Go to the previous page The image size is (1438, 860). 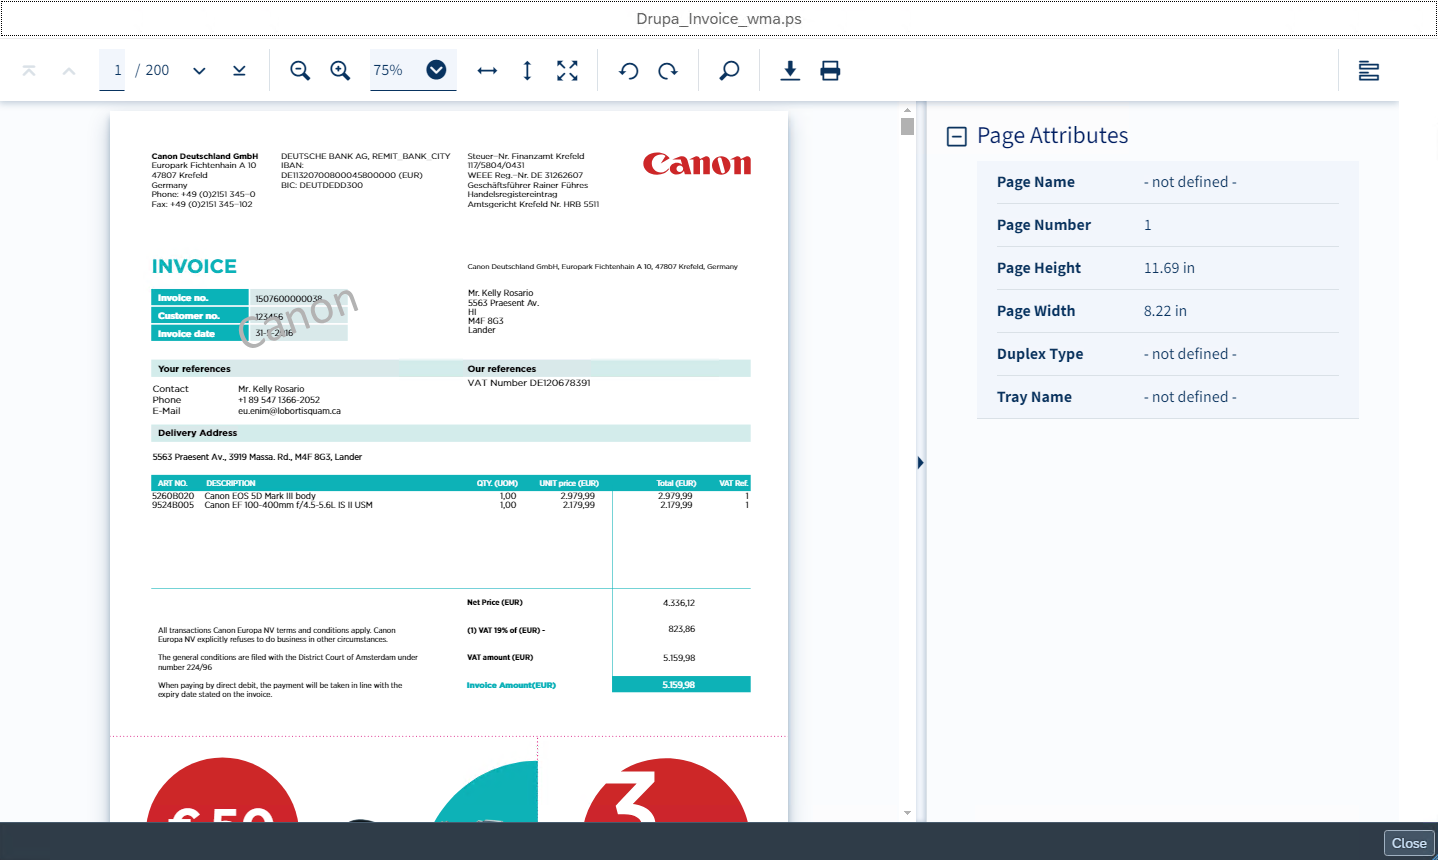(69, 70)
